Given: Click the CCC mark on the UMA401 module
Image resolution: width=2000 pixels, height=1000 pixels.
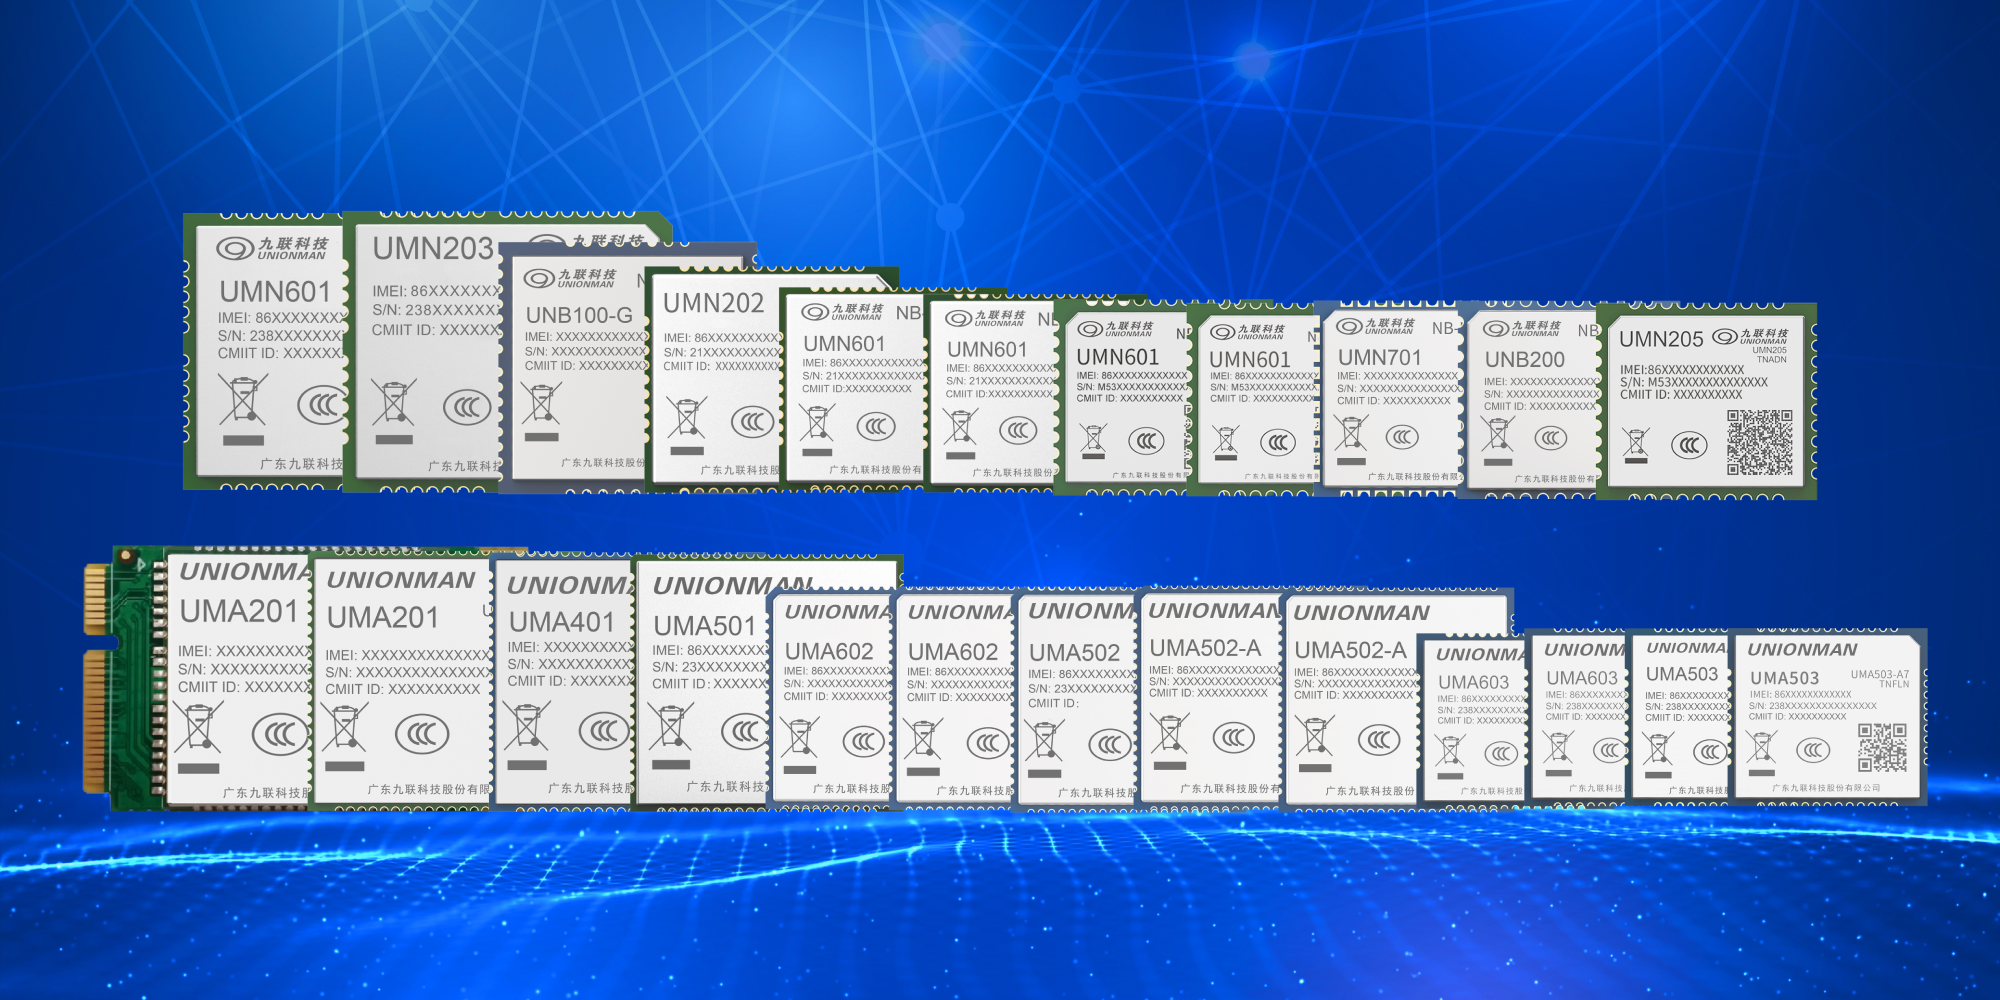Looking at the screenshot, I should click(603, 730).
